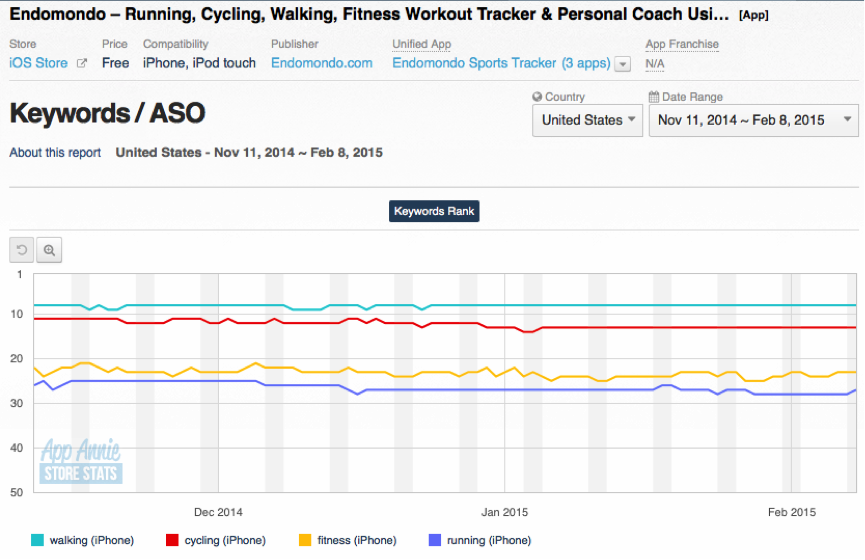Image resolution: width=865 pixels, height=560 pixels.
Task: Click the About this report link
Action: [55, 153]
